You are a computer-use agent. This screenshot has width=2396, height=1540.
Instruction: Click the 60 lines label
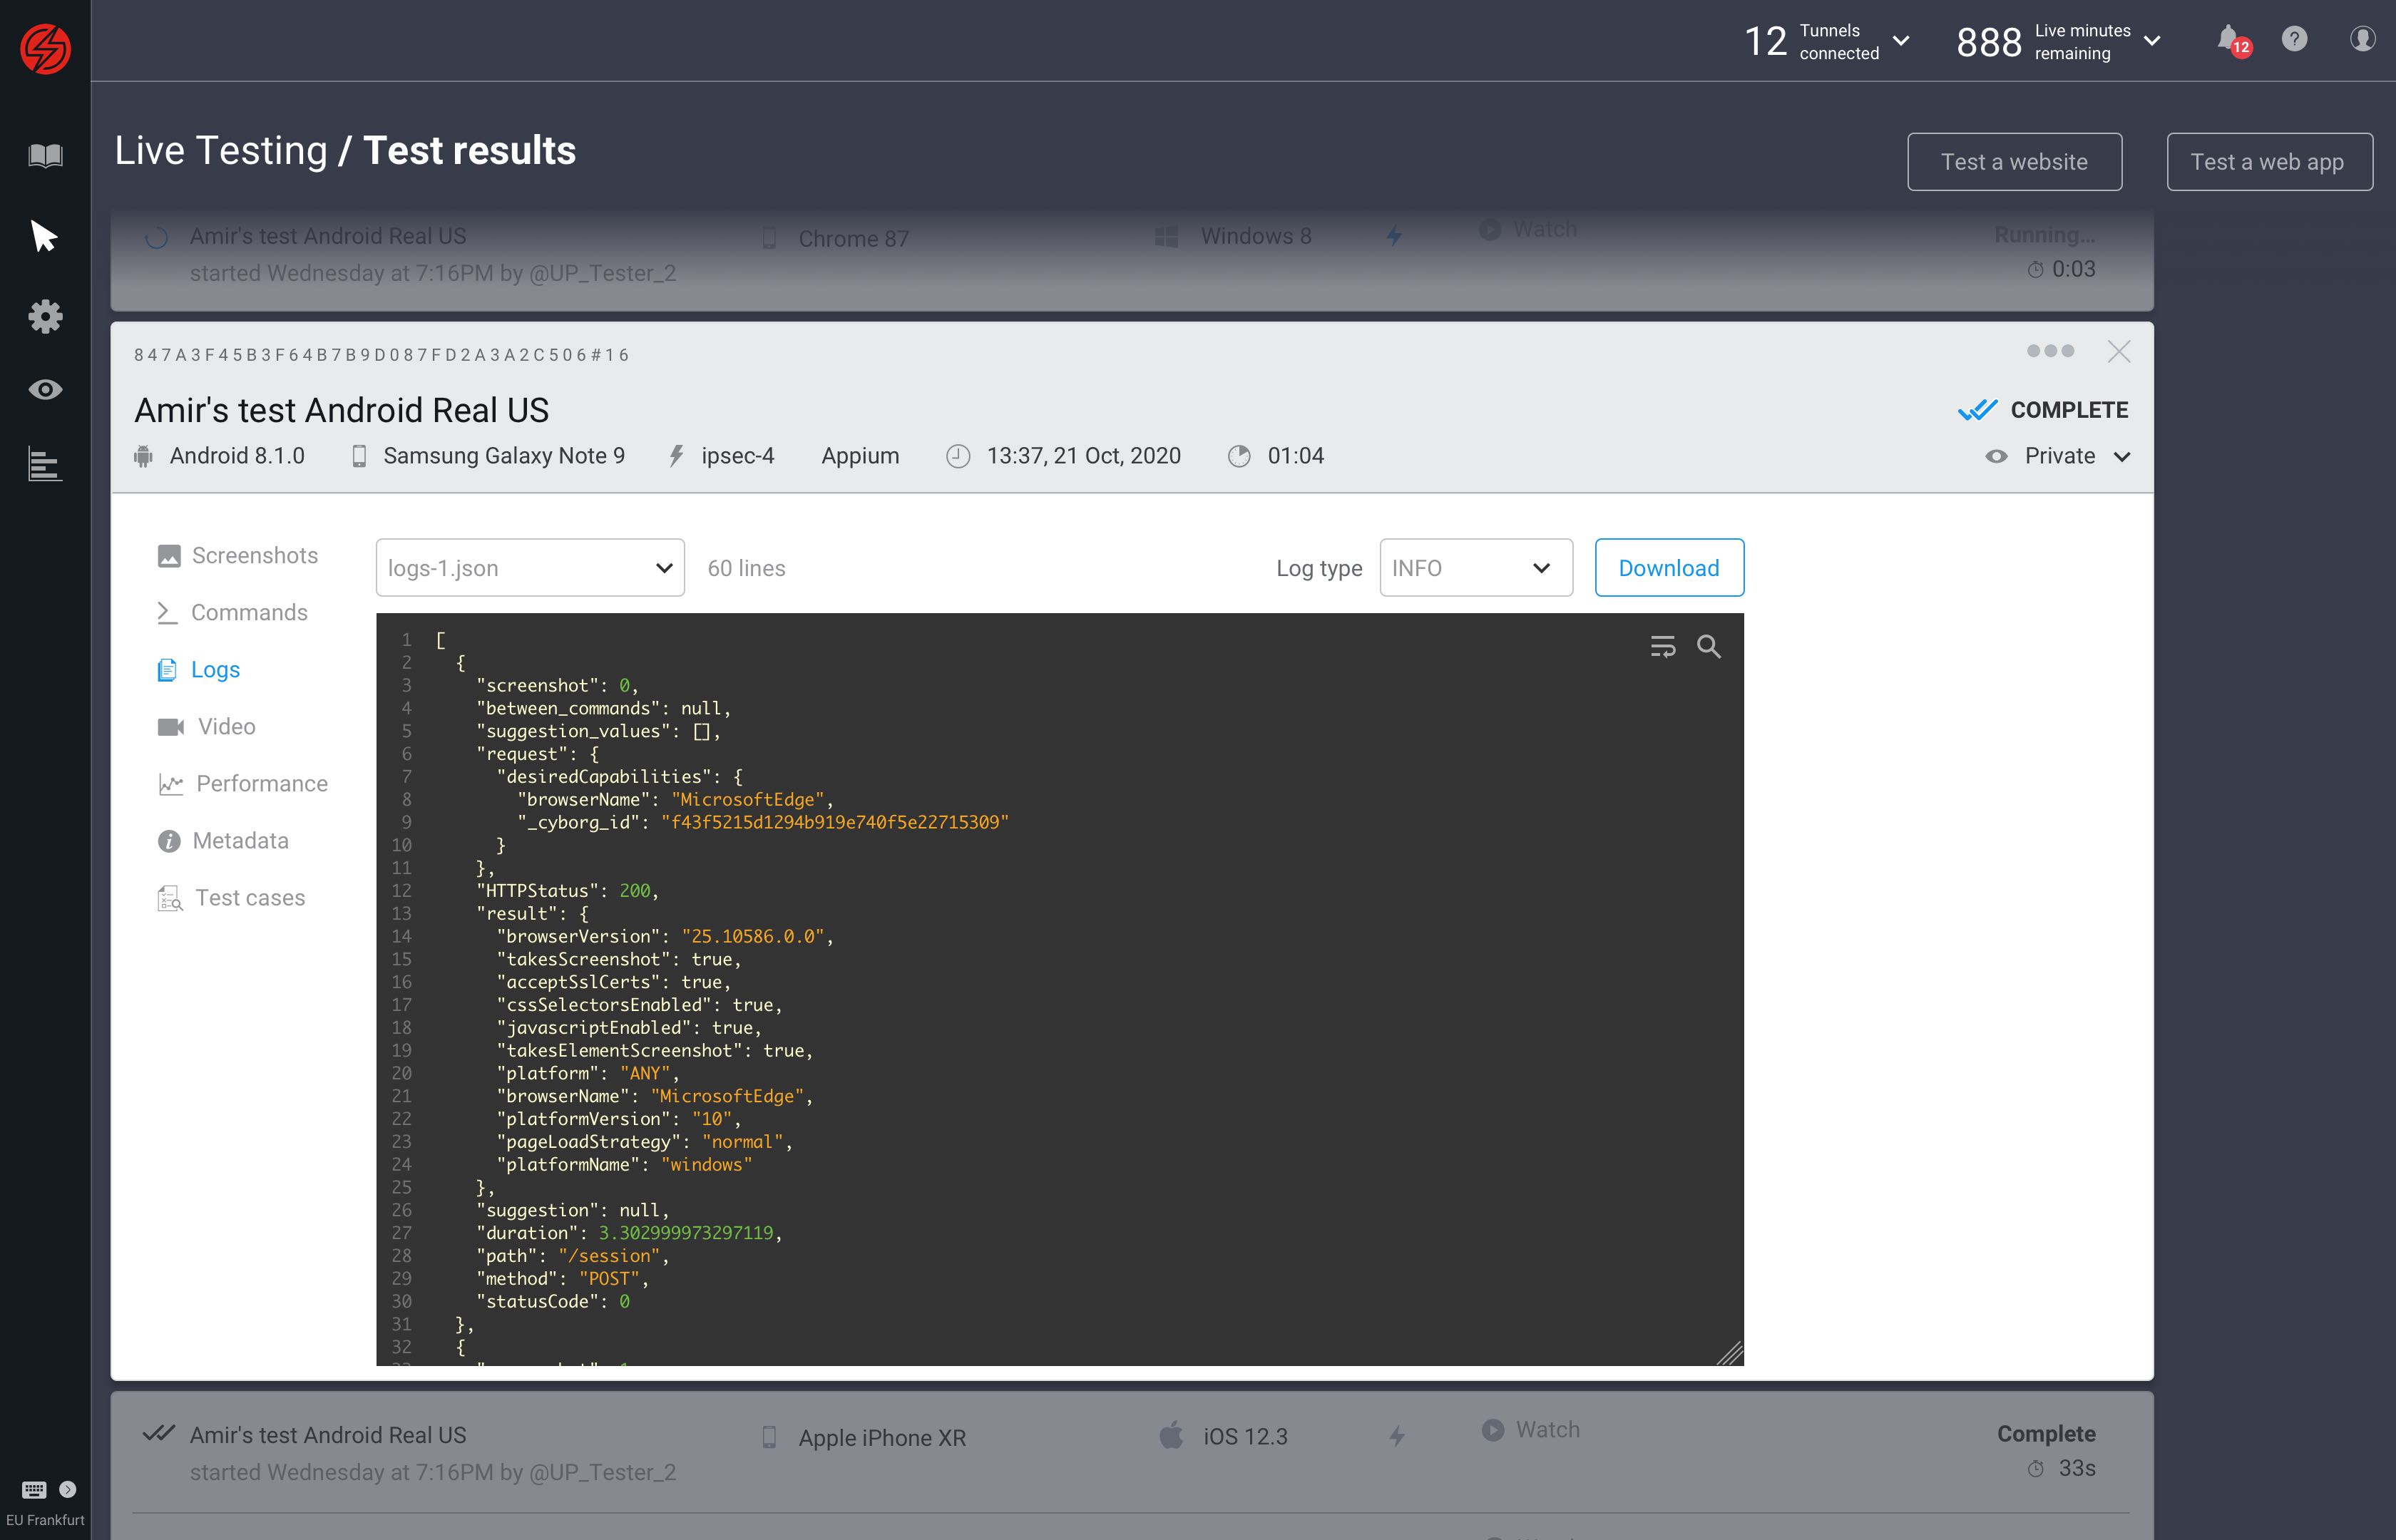point(746,568)
